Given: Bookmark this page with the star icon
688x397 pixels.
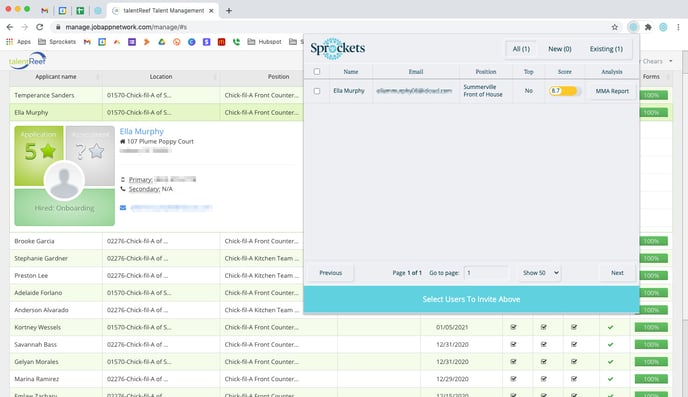Looking at the screenshot, I should tap(615, 27).
